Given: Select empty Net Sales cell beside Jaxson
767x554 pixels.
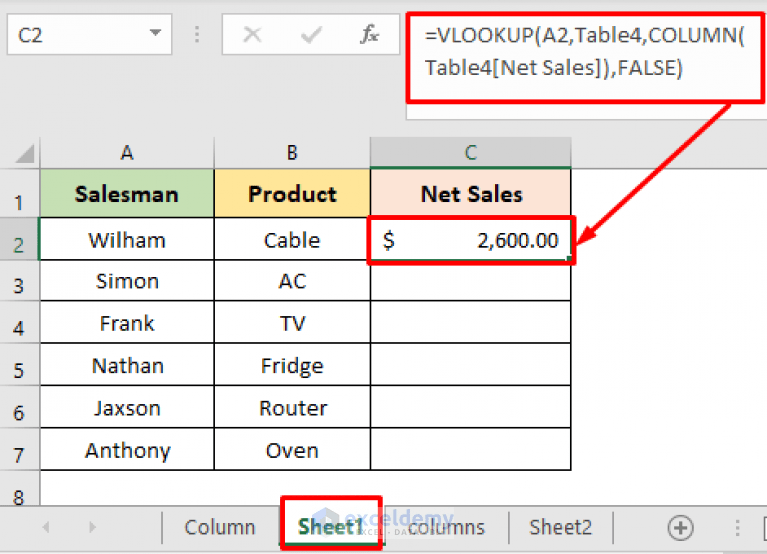Looking at the screenshot, I should [471, 407].
